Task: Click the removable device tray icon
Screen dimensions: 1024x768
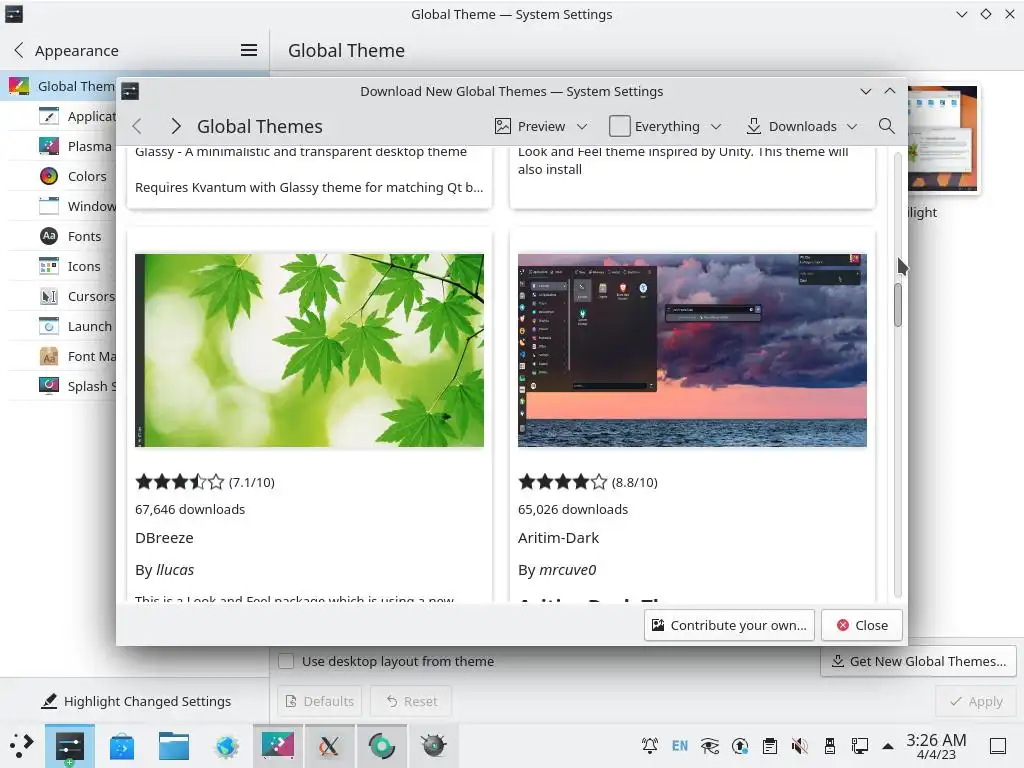Action: (x=829, y=746)
